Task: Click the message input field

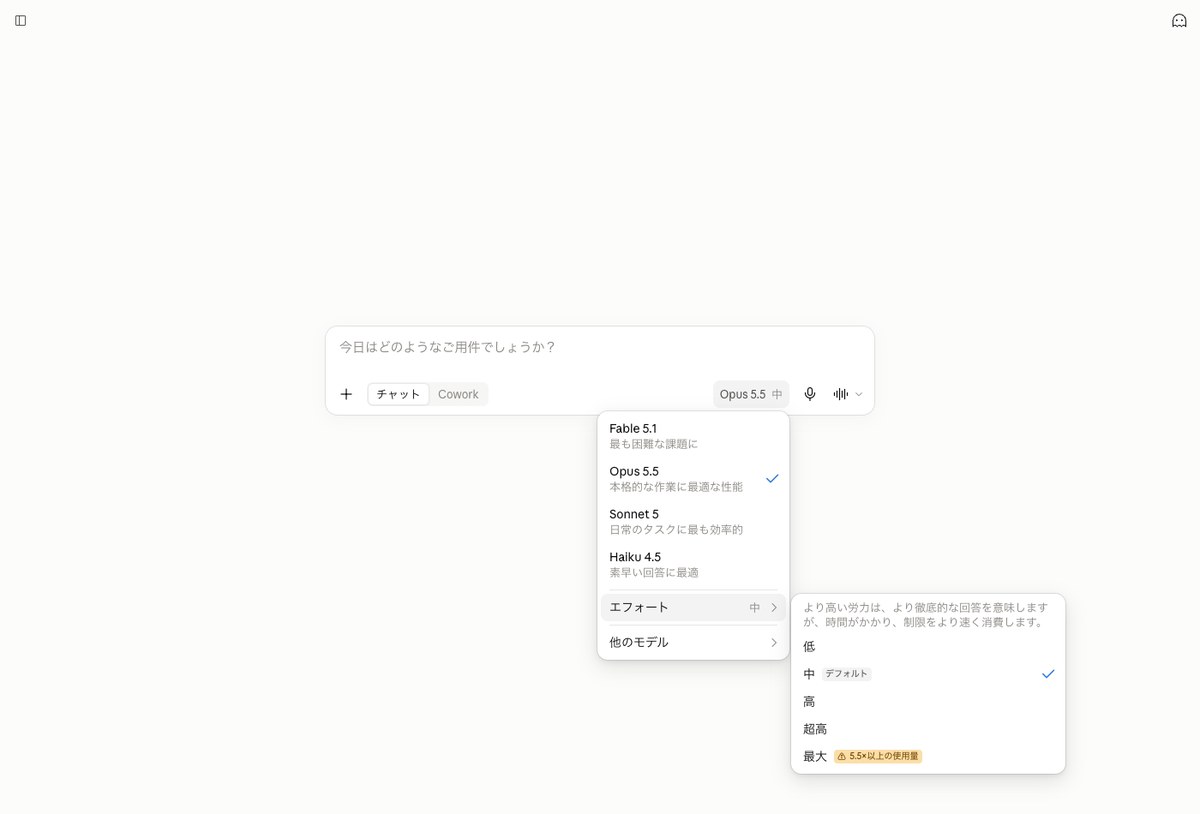Action: [600, 347]
